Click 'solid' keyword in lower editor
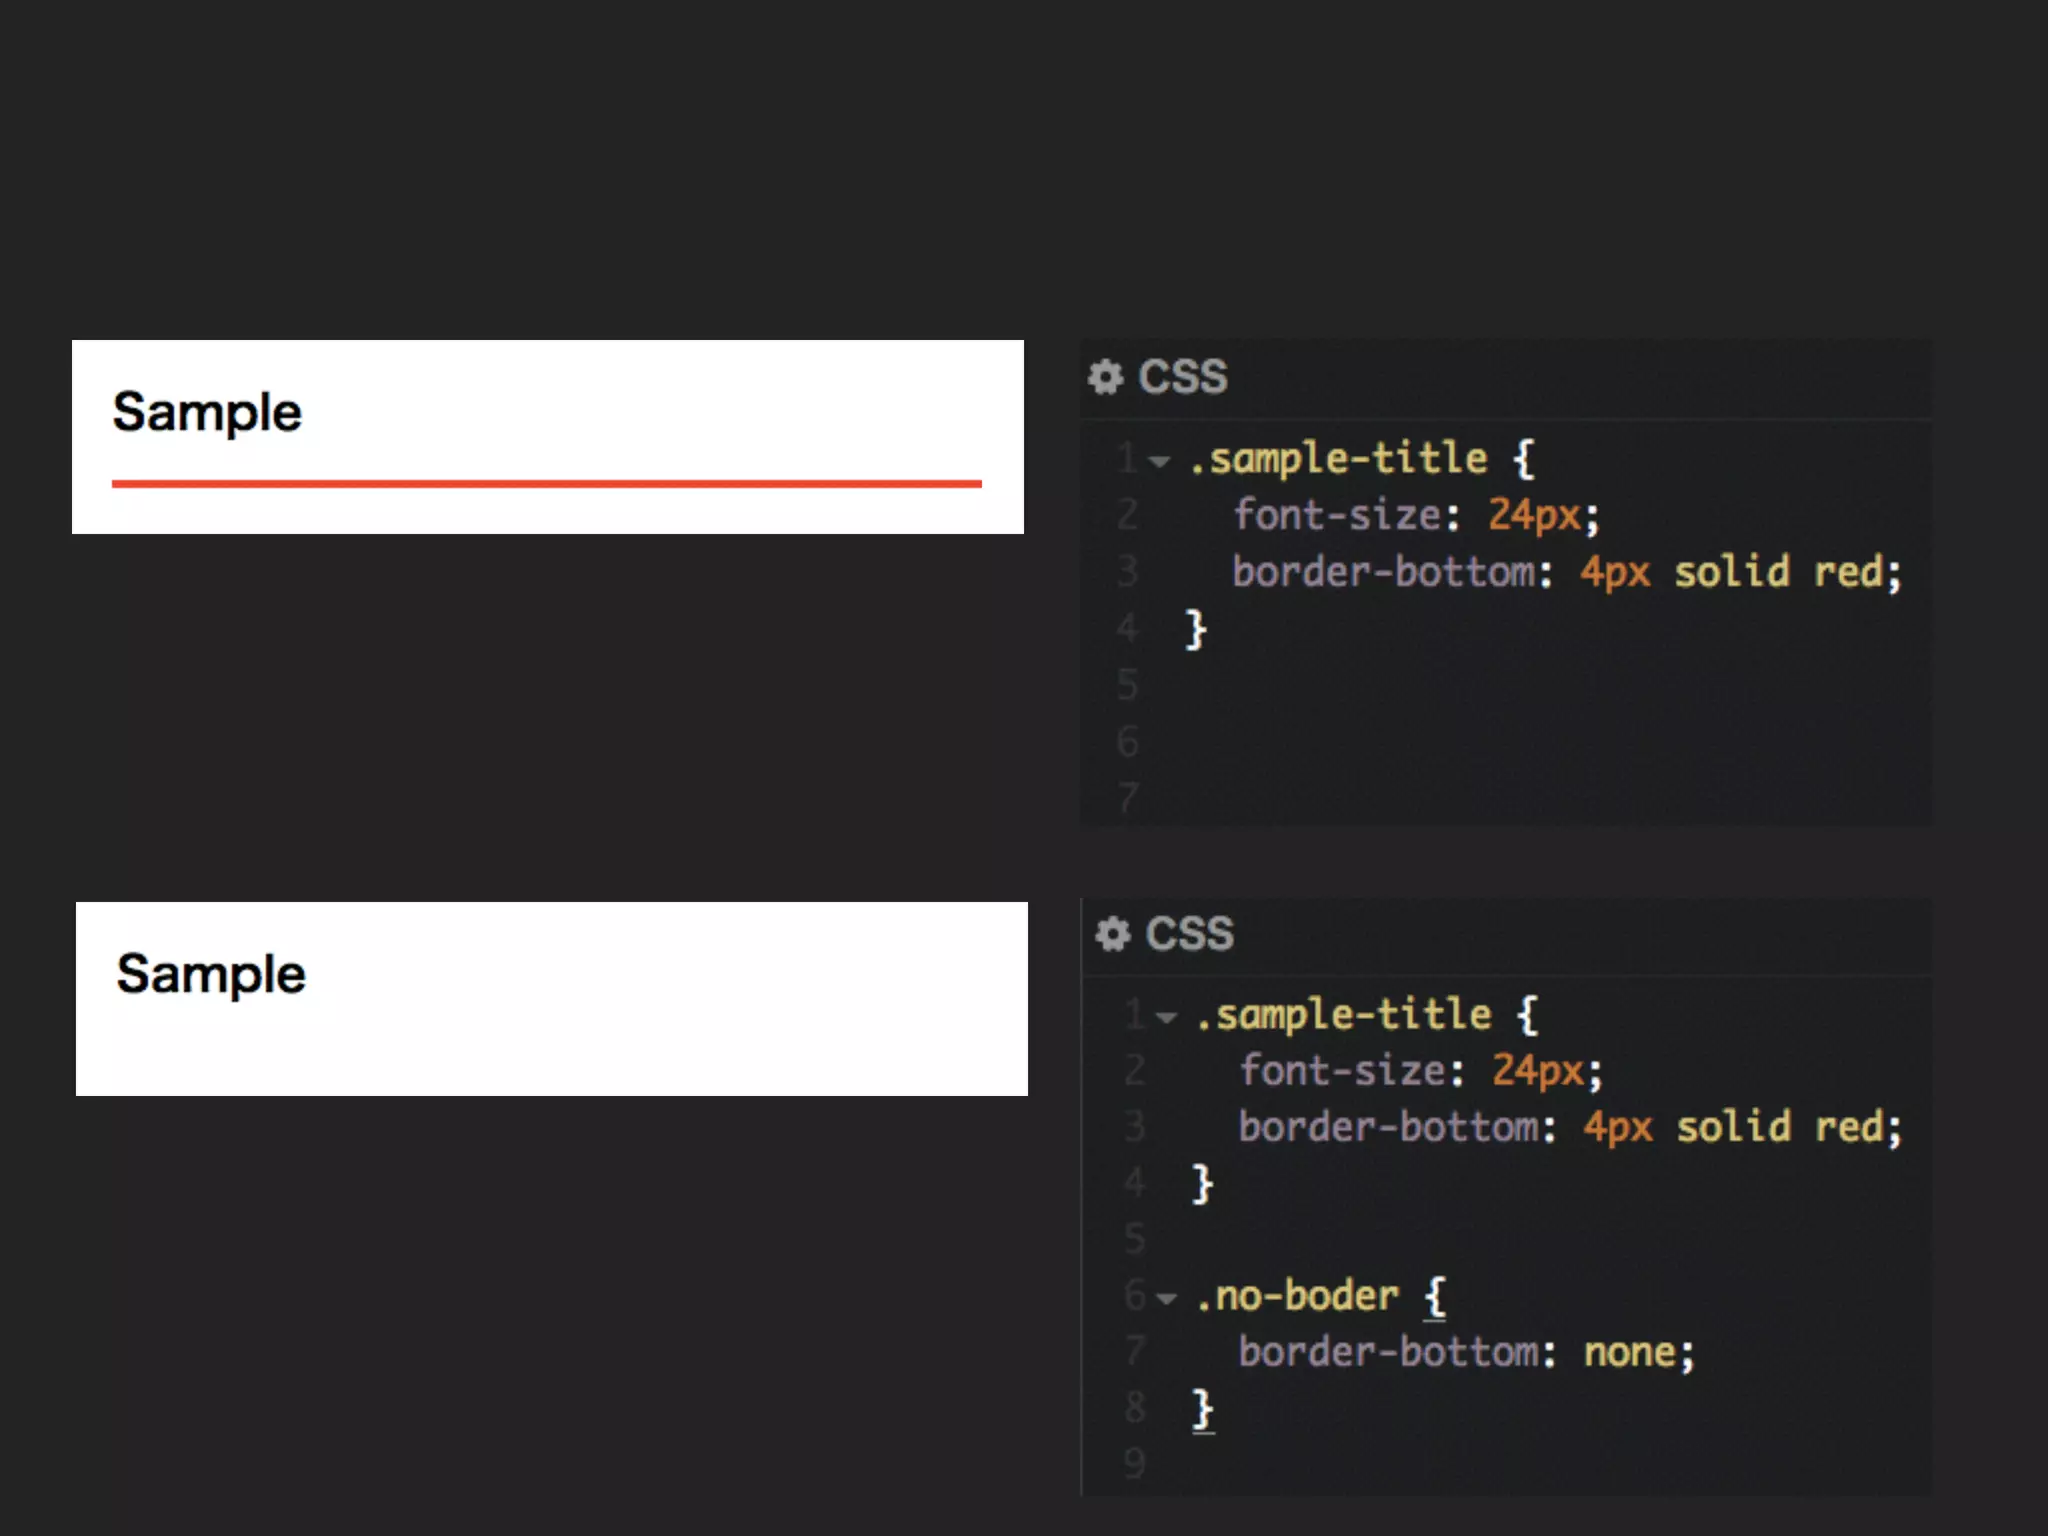 point(1733,1127)
